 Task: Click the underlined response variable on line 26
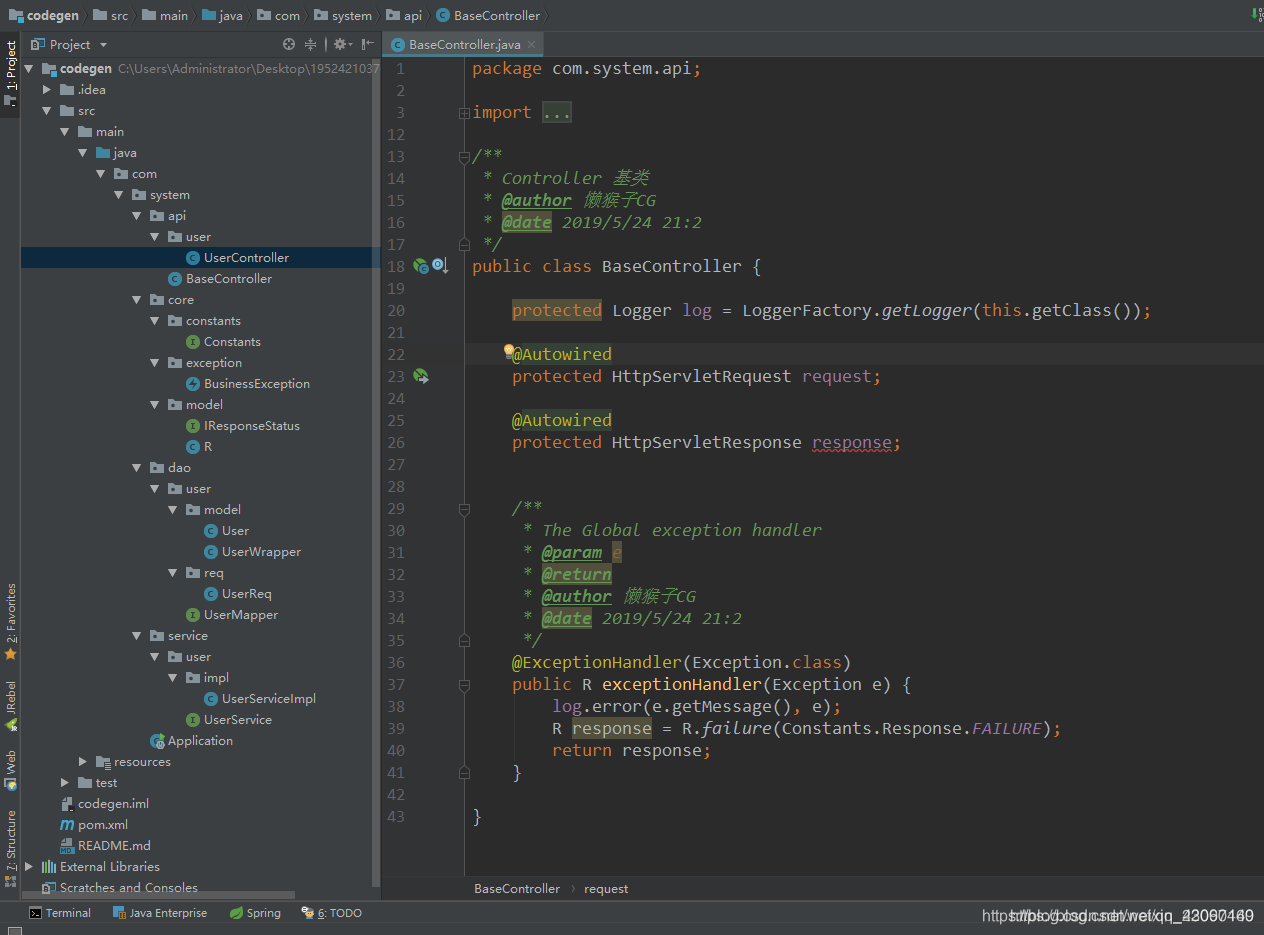pyautogui.click(x=851, y=442)
